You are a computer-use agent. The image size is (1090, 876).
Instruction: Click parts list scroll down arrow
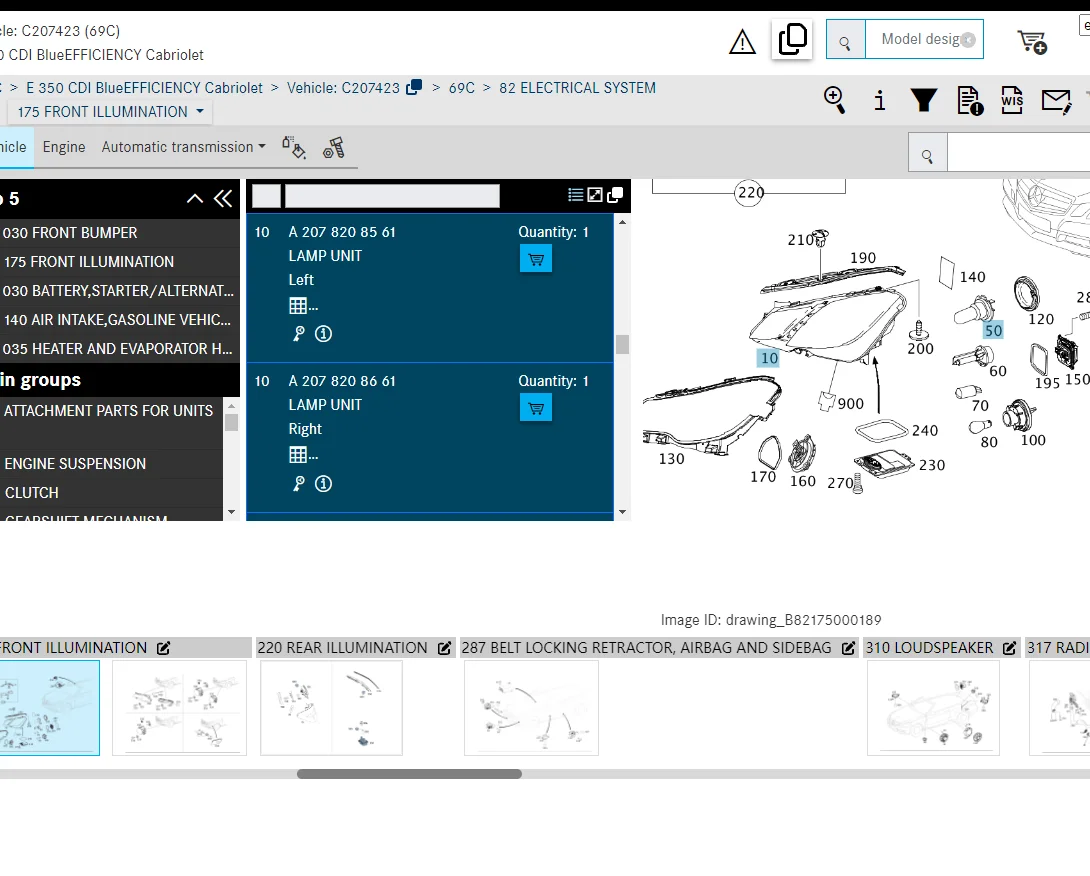pyautogui.click(x=622, y=512)
